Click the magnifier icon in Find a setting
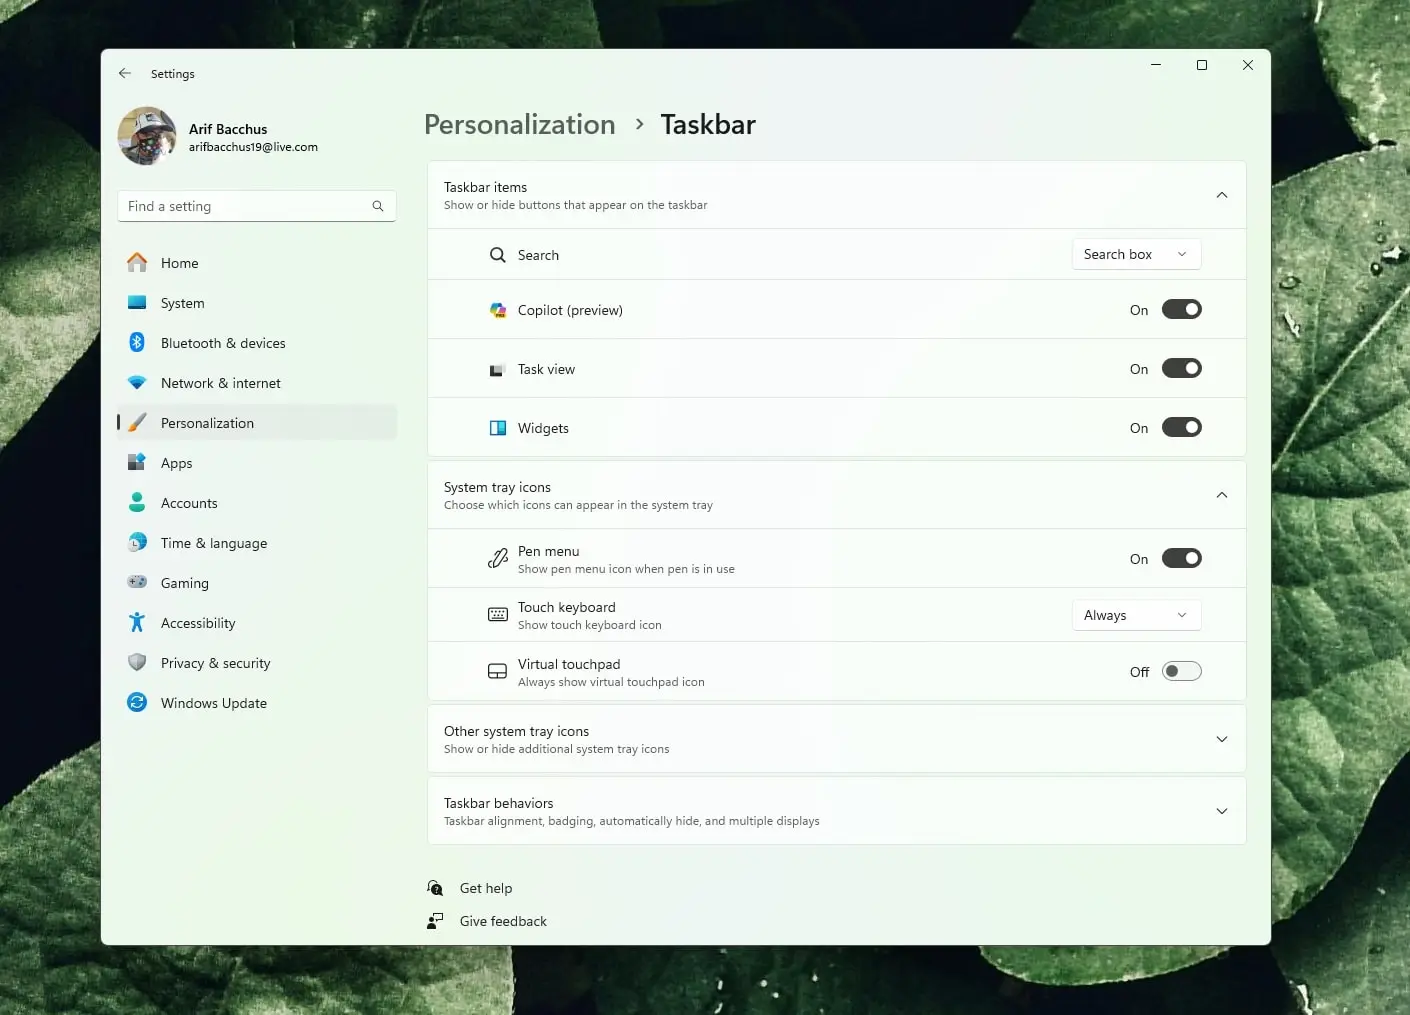The width and height of the screenshot is (1410, 1015). pos(378,206)
